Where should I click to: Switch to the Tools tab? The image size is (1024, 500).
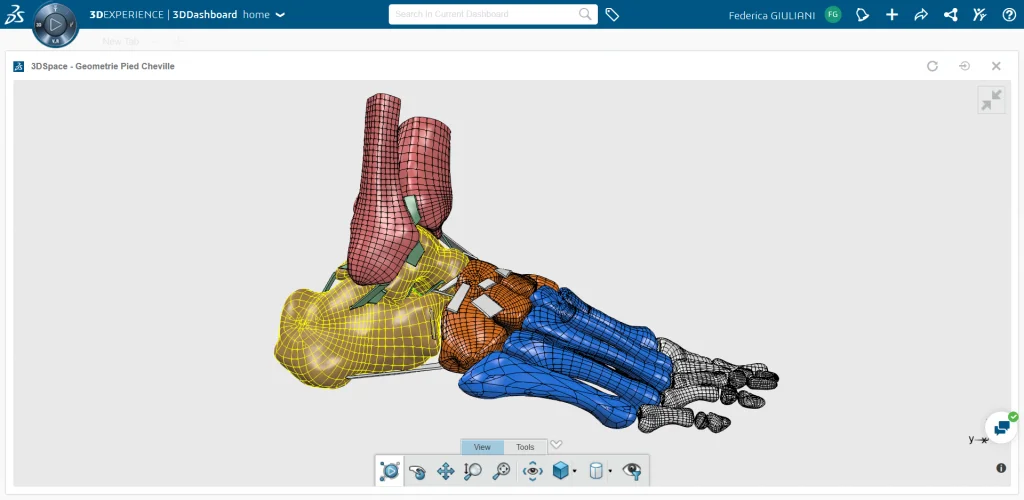pos(525,447)
